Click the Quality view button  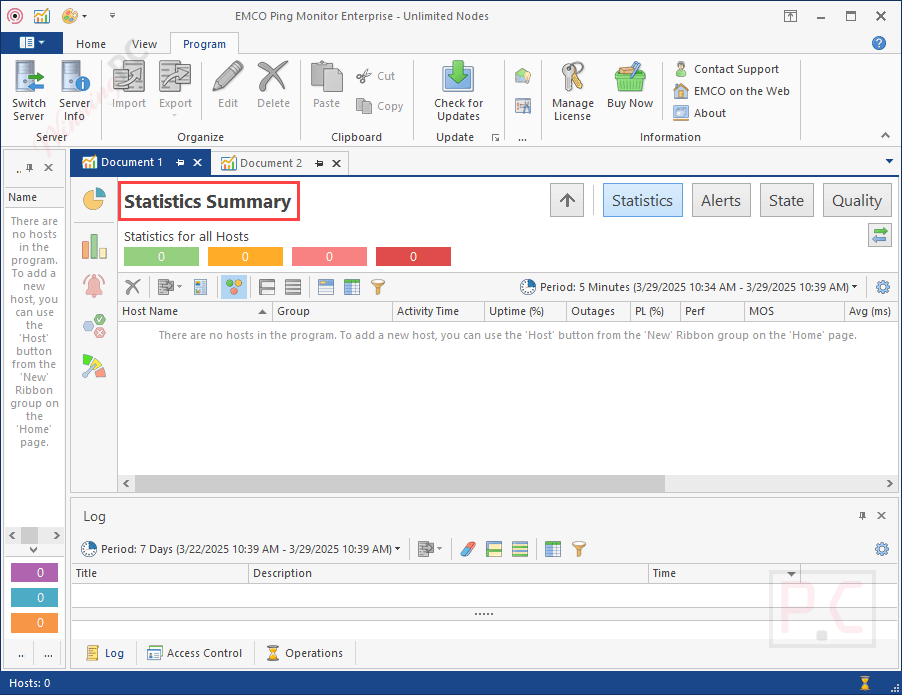(x=857, y=200)
